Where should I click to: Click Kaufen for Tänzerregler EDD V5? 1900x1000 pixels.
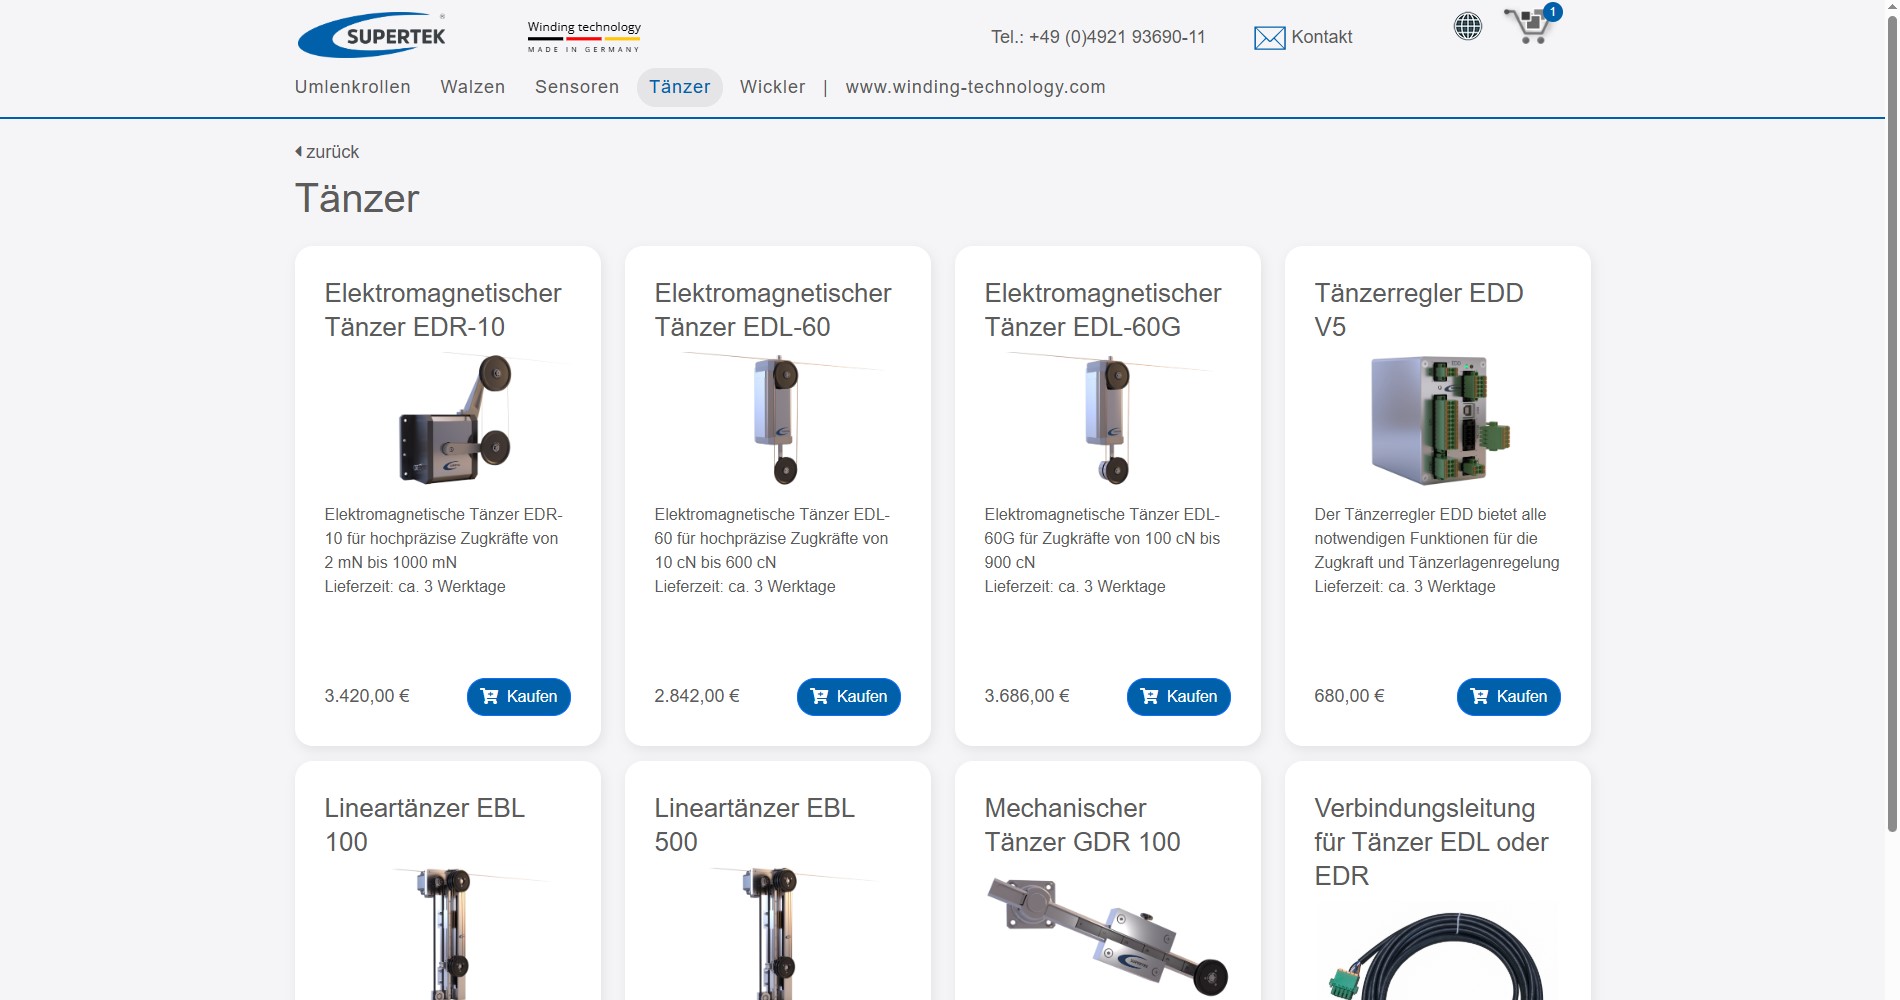click(x=1508, y=697)
